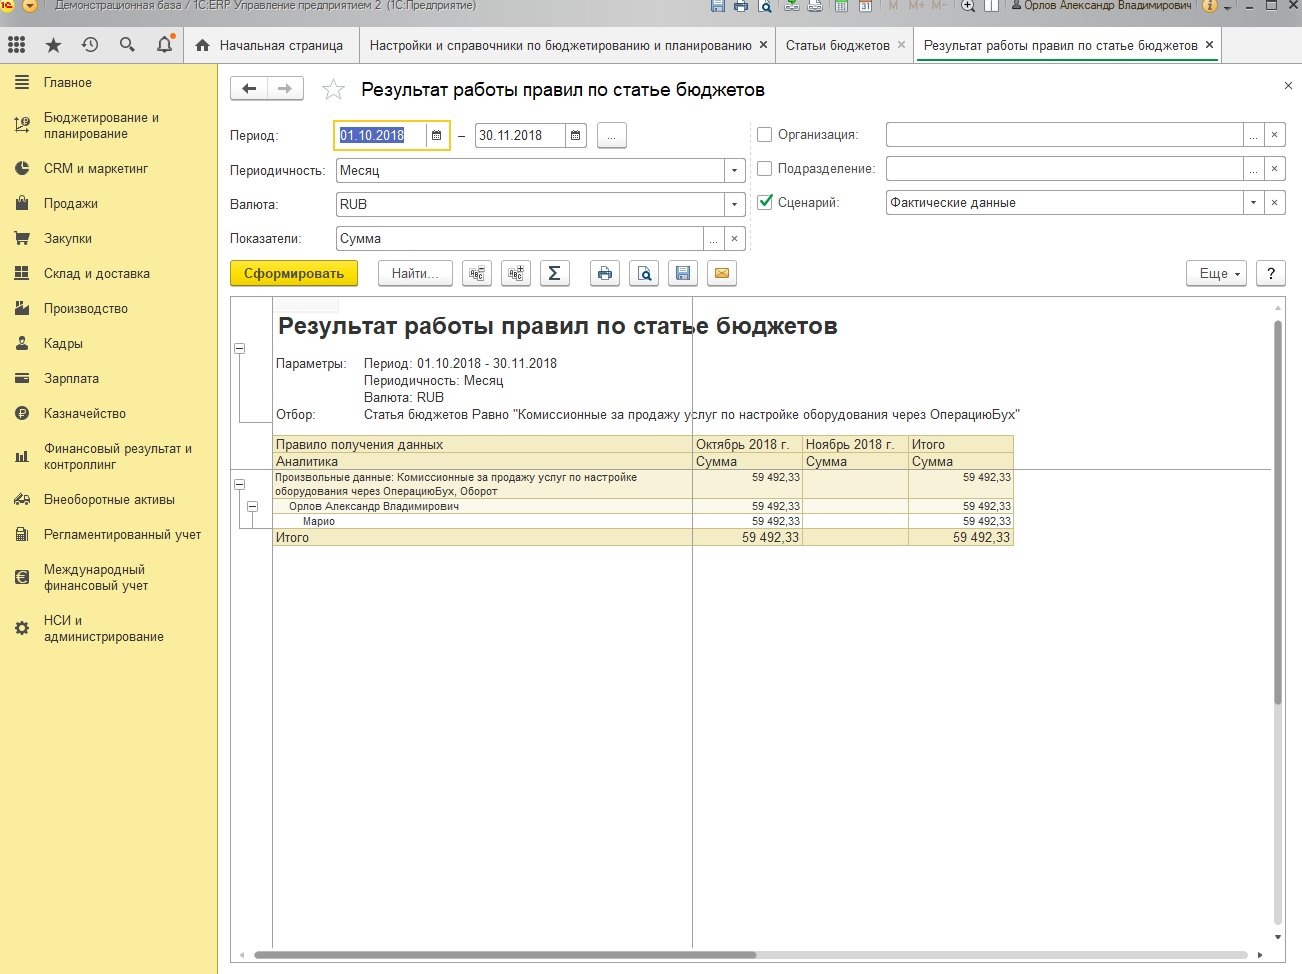Uncheck the Сценарий checkbox

pos(765,202)
